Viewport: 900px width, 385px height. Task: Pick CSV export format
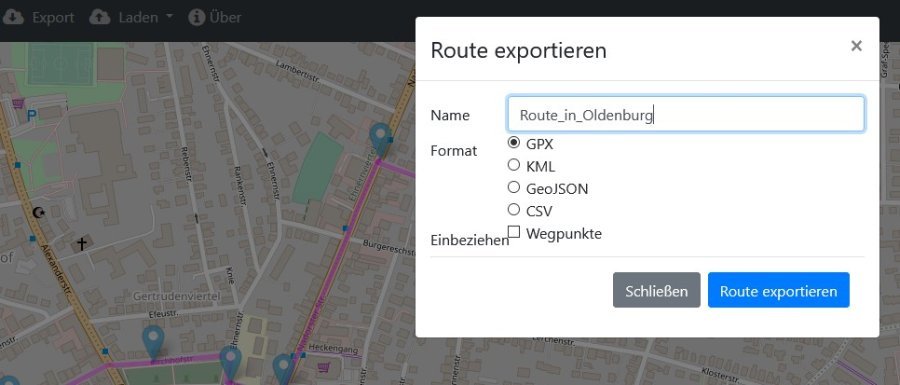[x=514, y=209]
